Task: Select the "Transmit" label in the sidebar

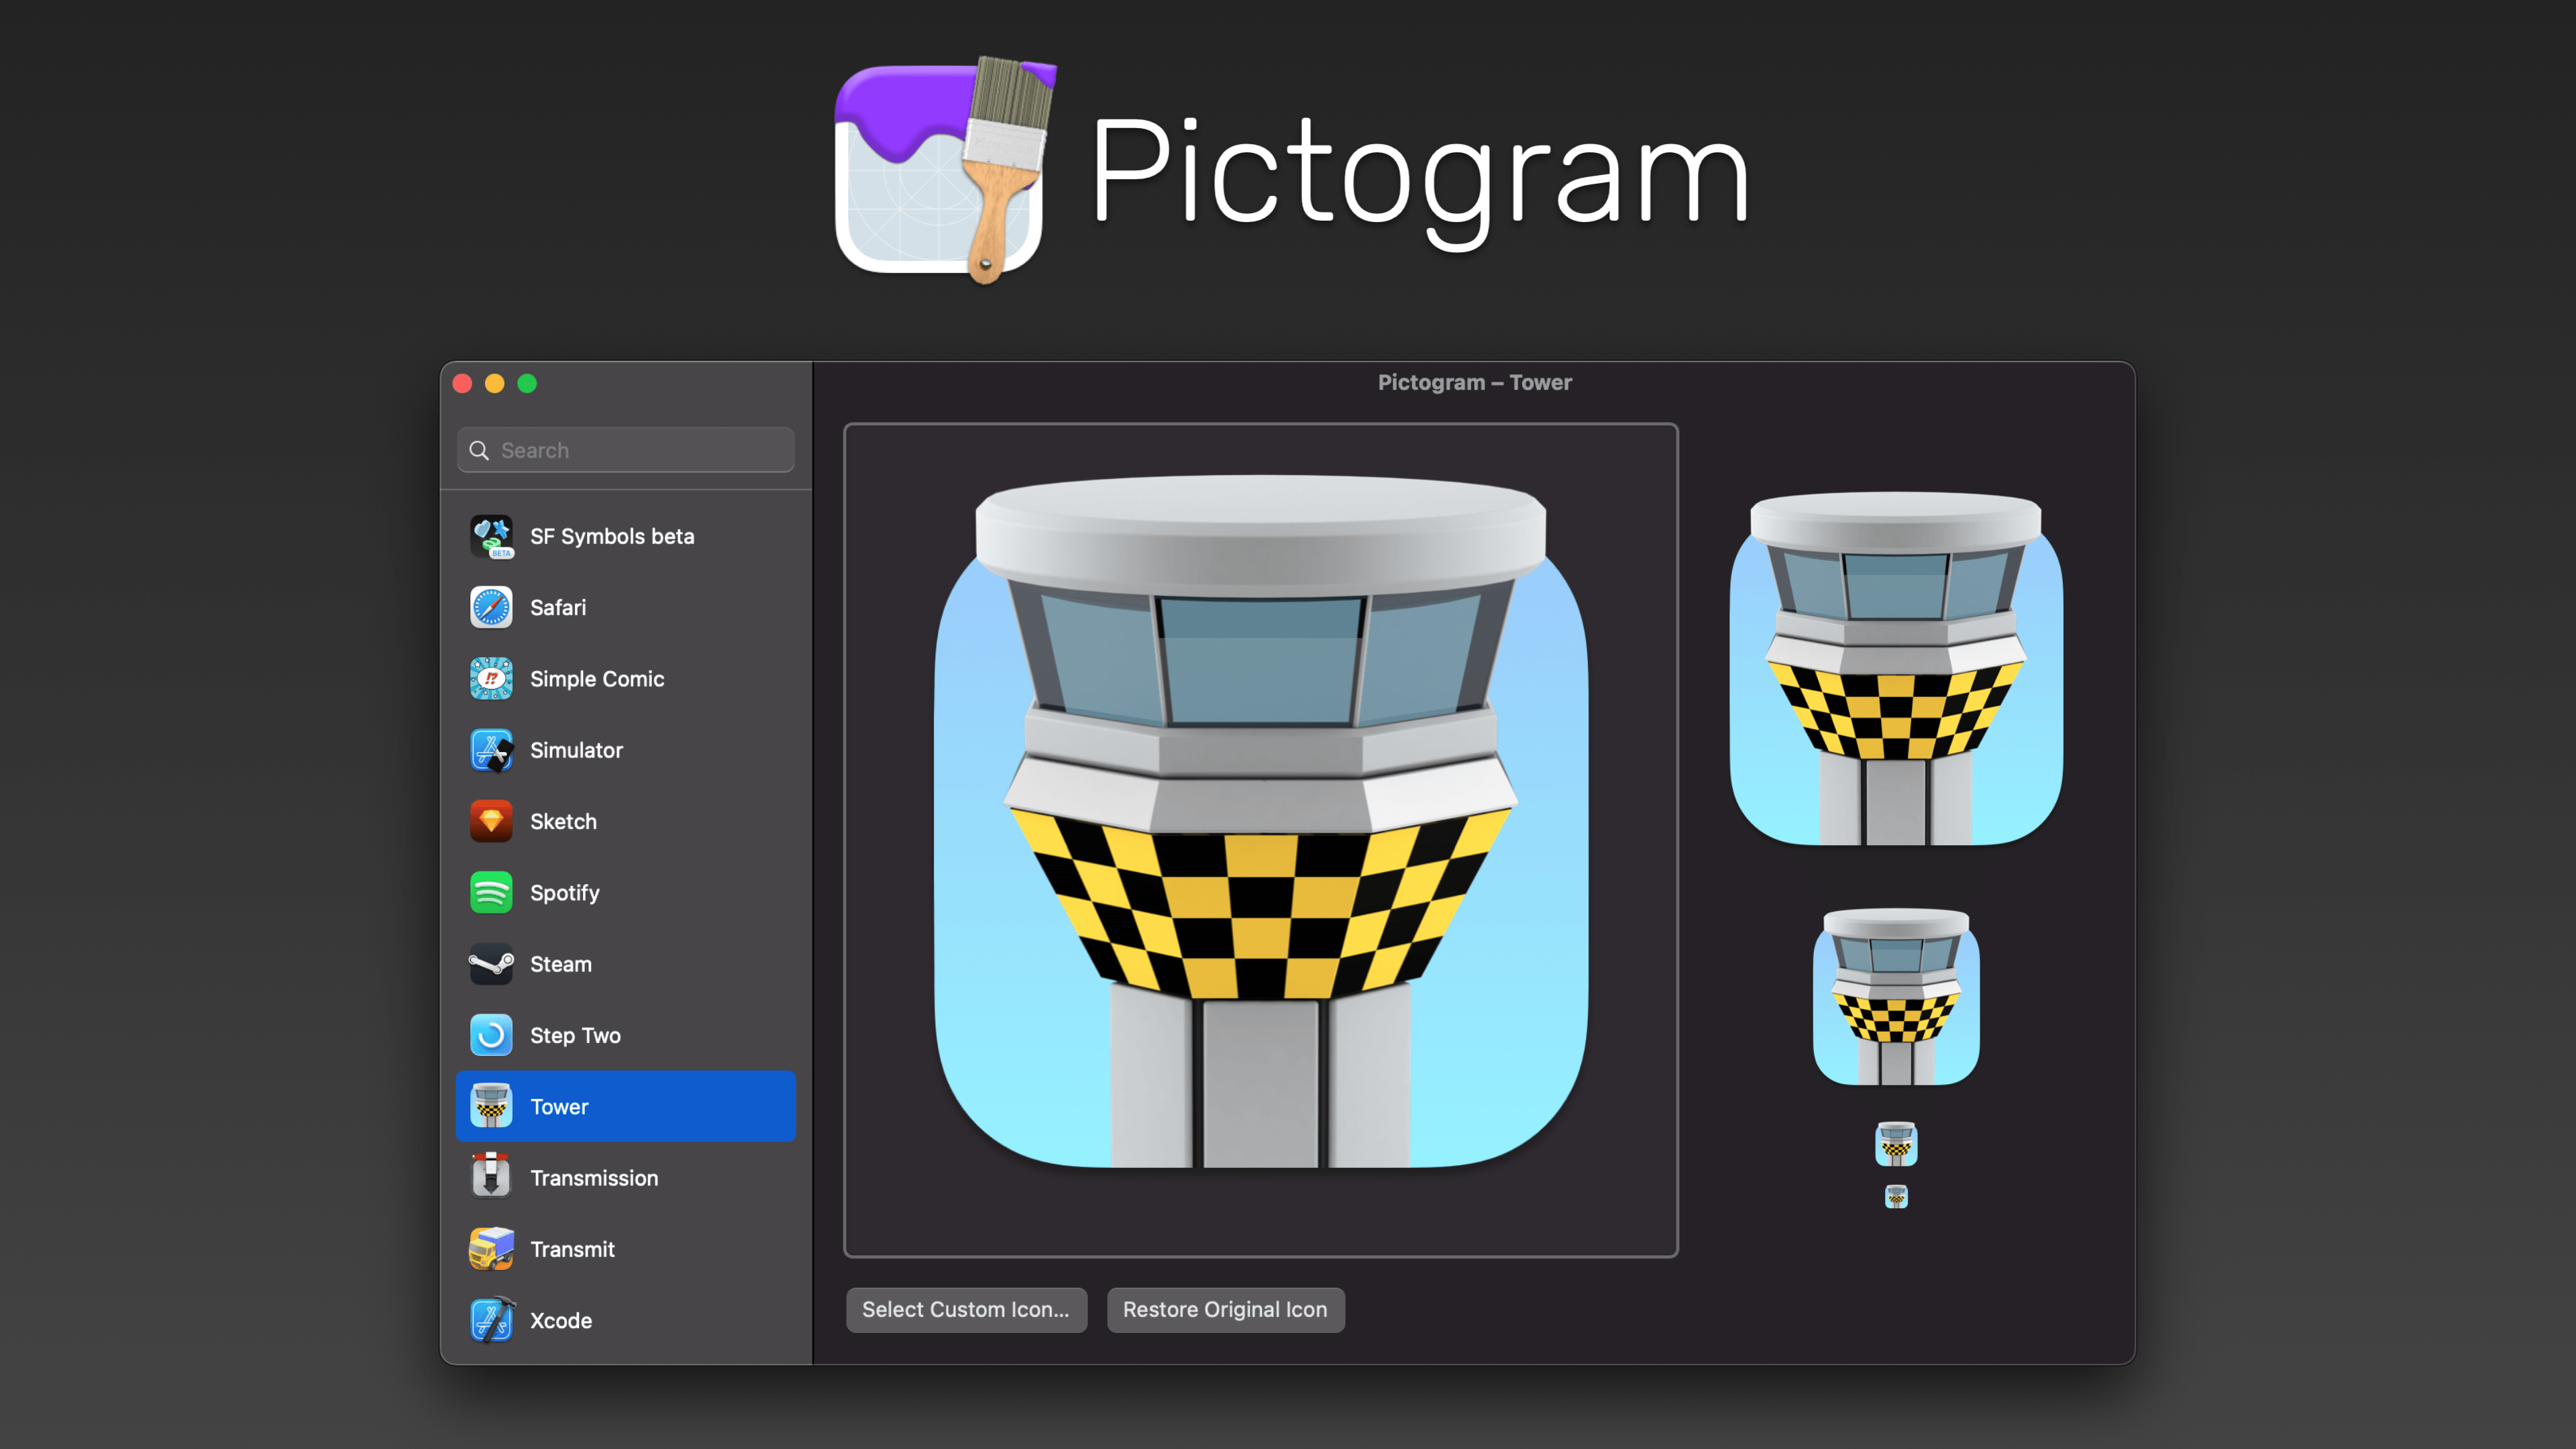Action: tap(572, 1250)
